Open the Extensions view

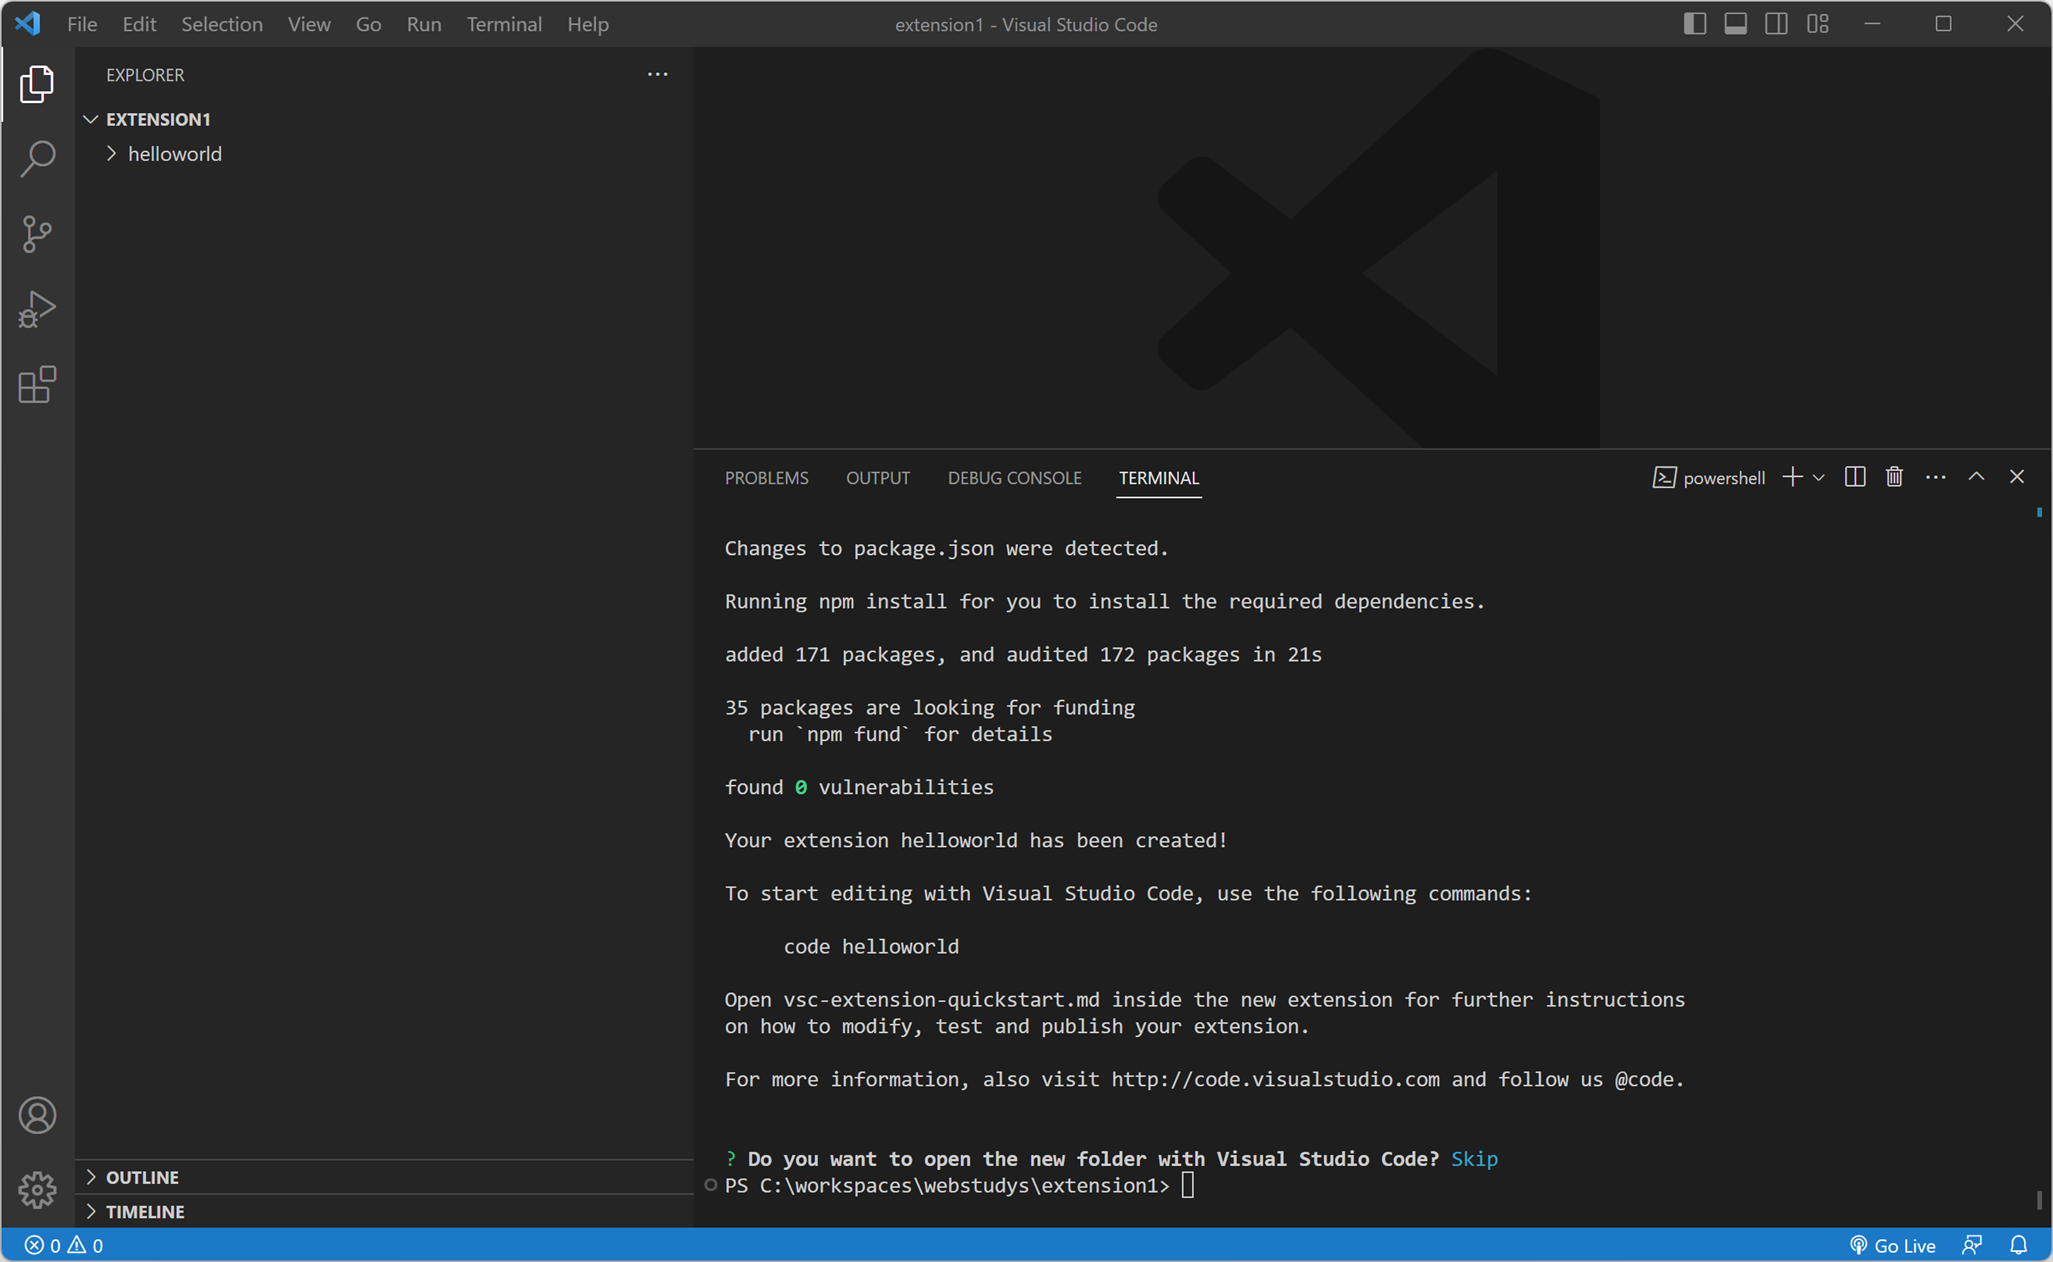click(x=37, y=385)
